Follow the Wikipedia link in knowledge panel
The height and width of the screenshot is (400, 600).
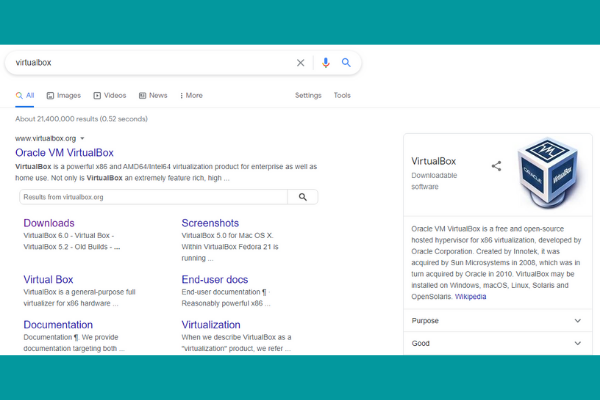click(470, 297)
